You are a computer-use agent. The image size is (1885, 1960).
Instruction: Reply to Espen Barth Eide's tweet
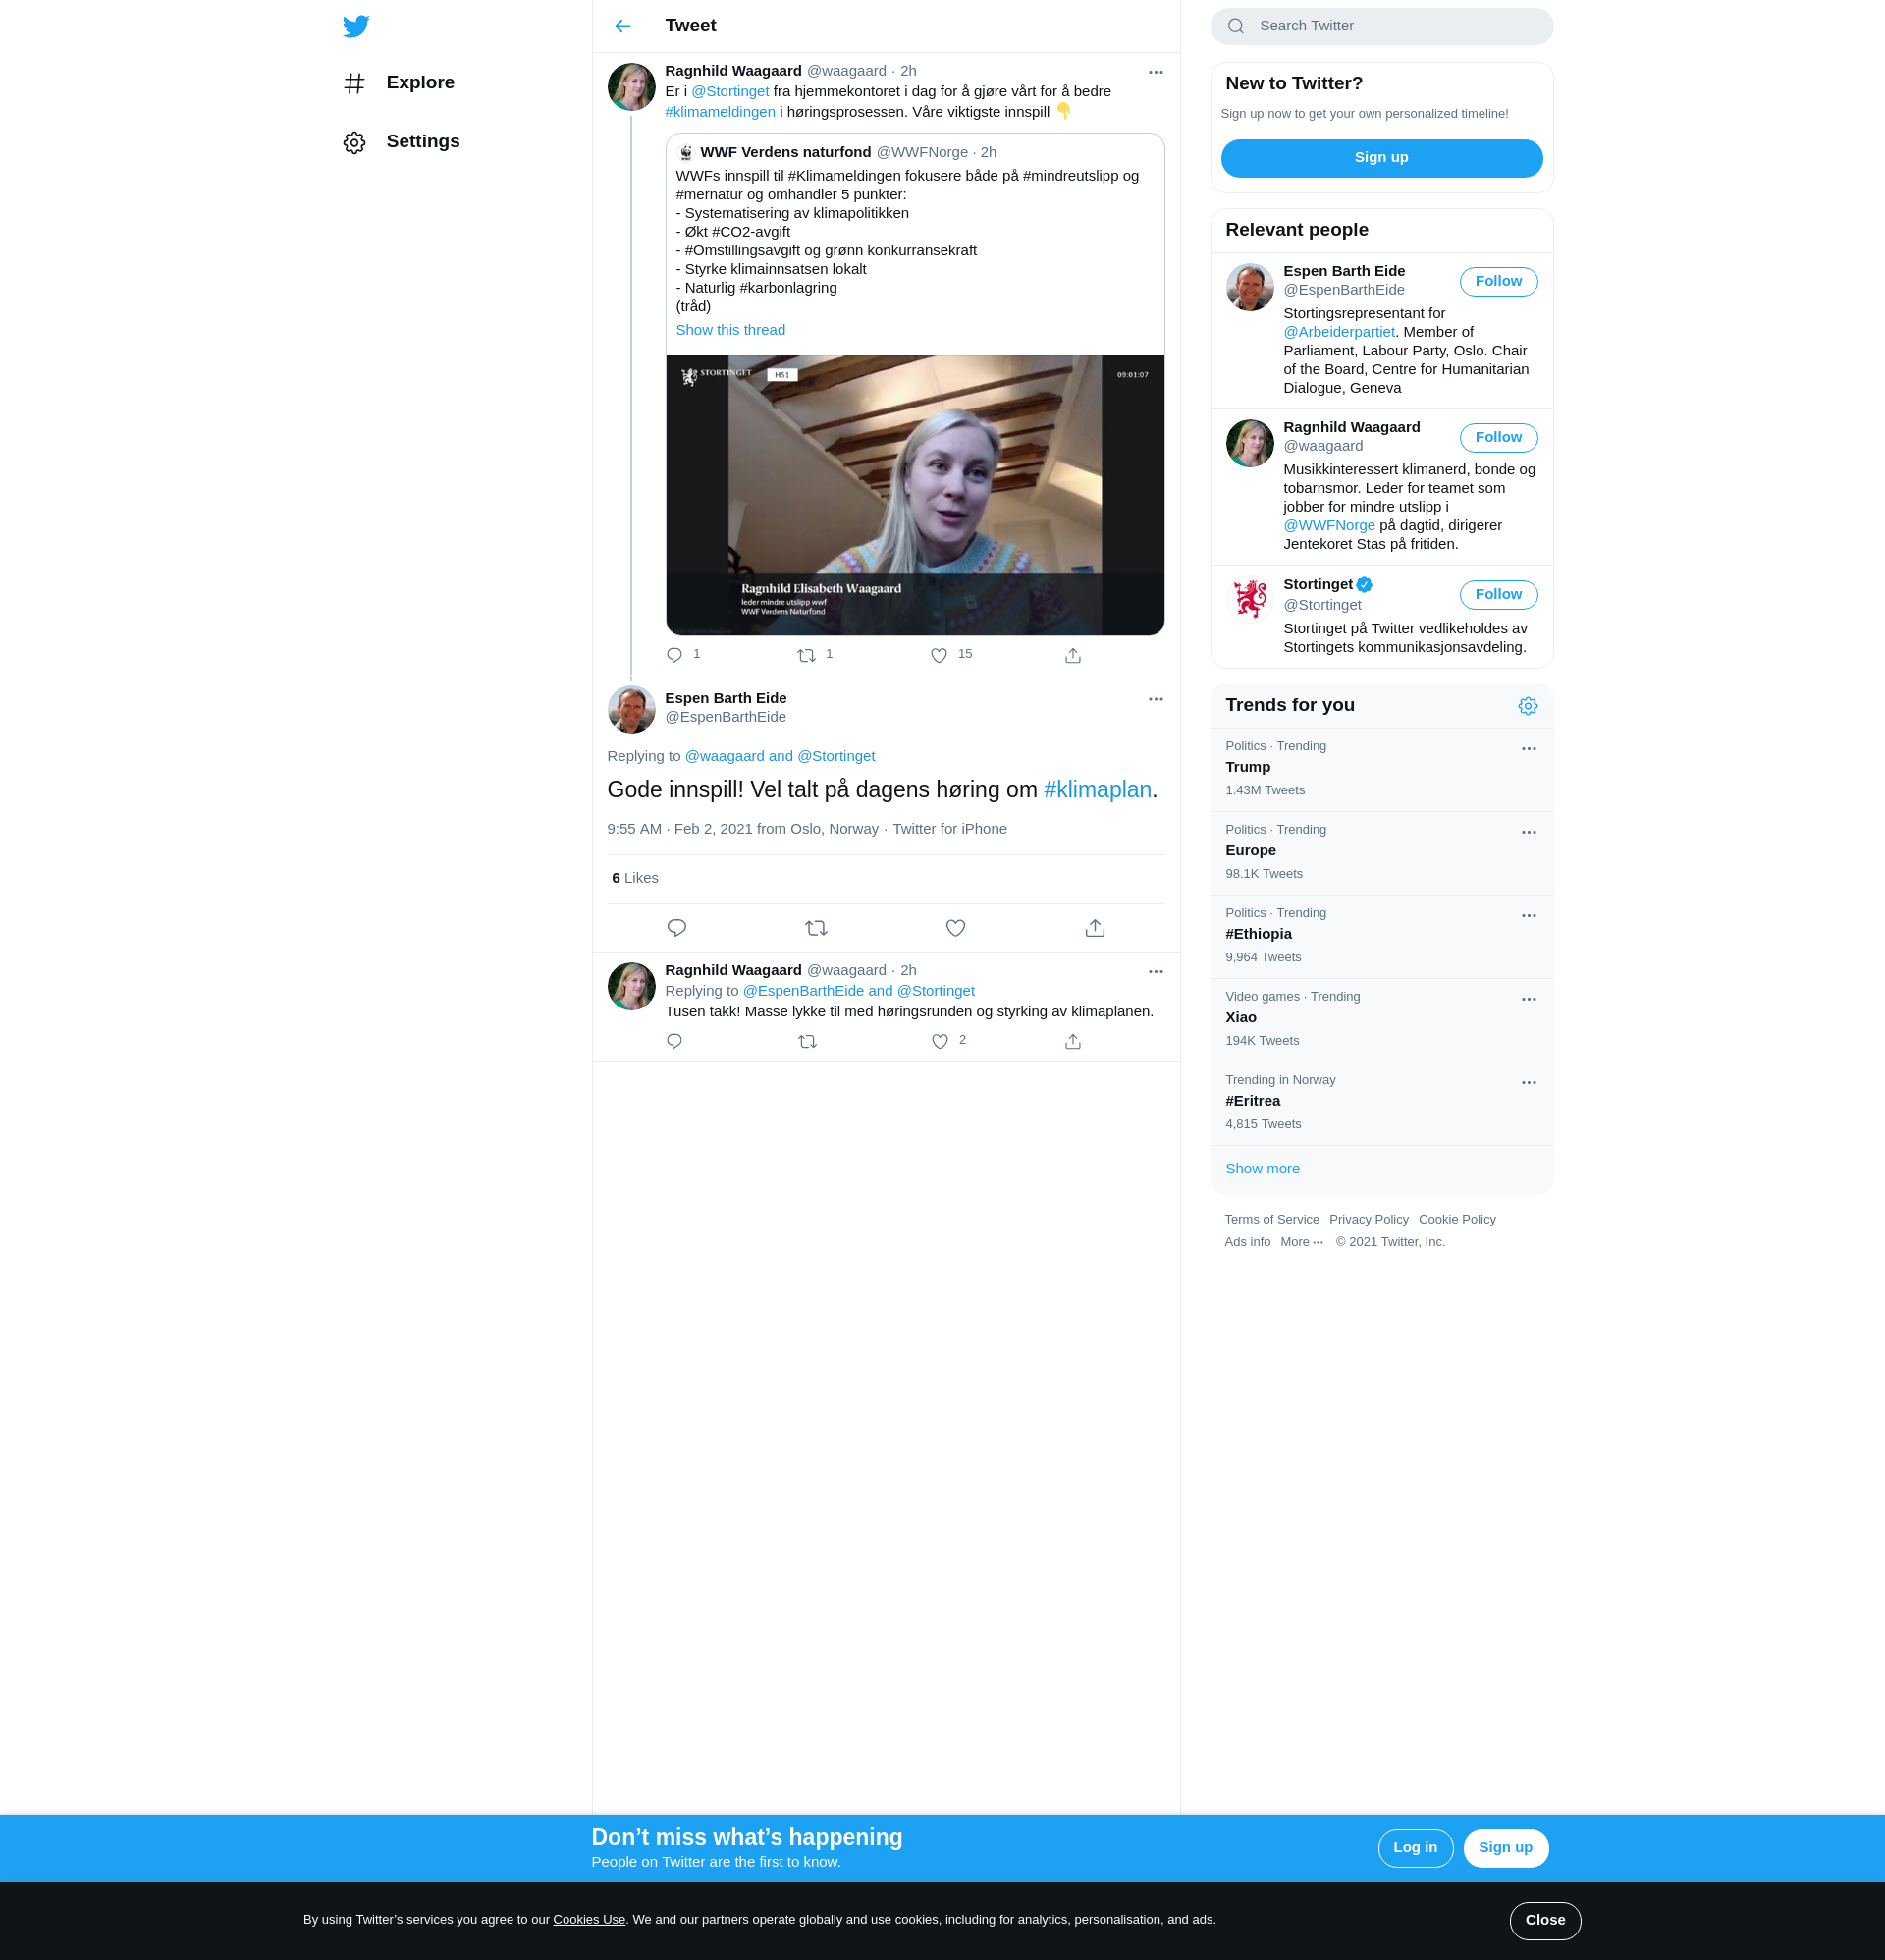[x=676, y=928]
